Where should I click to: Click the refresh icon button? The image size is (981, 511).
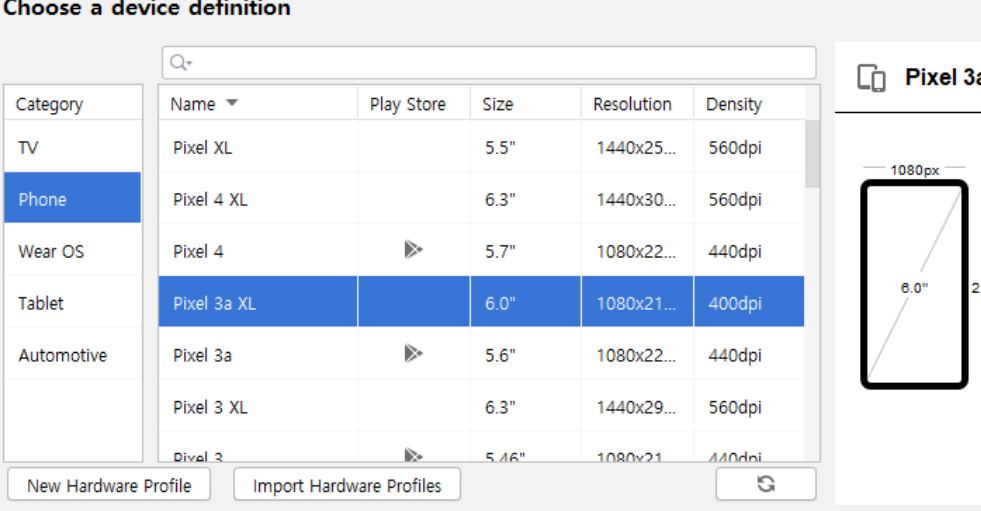766,483
